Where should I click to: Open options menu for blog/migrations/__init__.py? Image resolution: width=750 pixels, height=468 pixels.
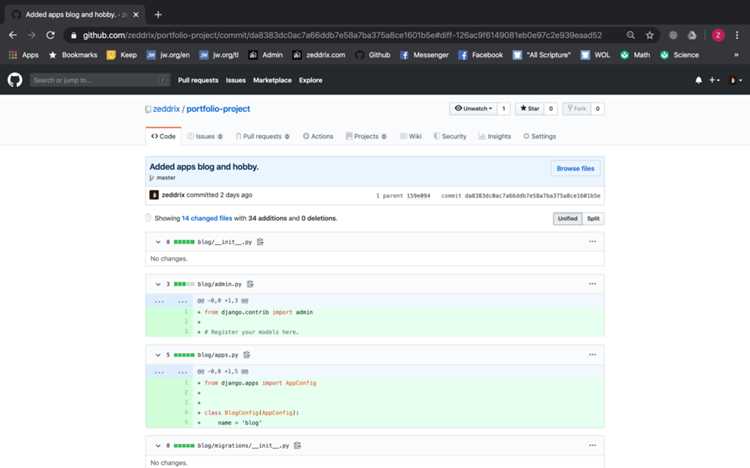[x=592, y=445]
